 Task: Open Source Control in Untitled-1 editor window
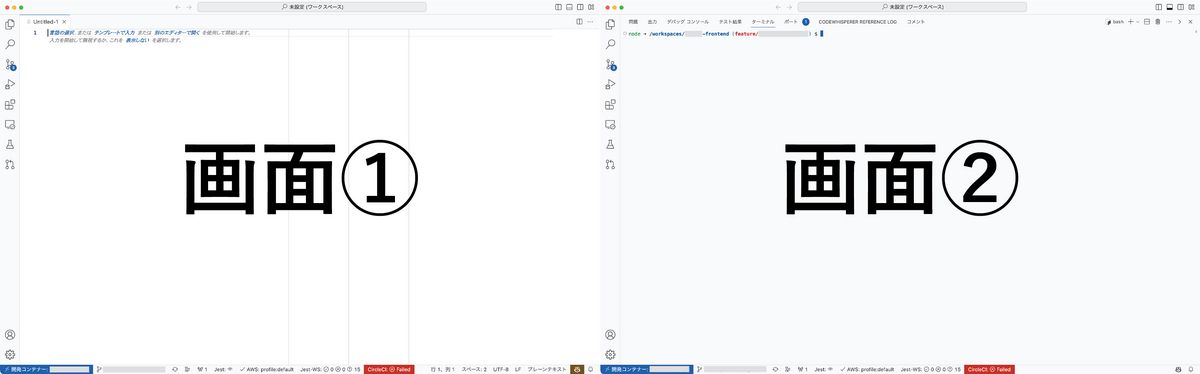(10, 64)
